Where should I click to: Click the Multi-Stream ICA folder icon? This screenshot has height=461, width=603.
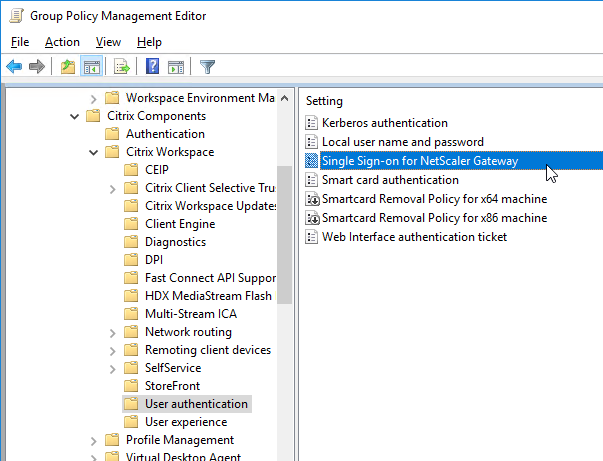click(x=131, y=314)
